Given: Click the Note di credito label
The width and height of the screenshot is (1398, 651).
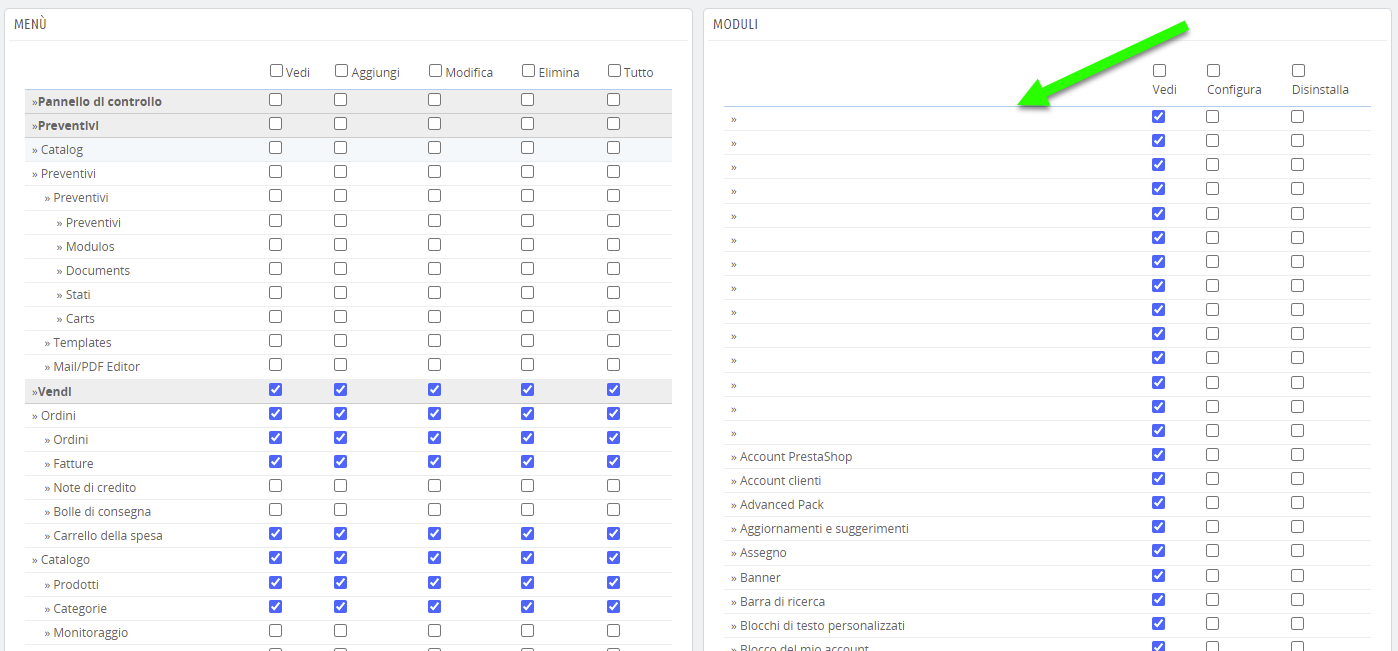Looking at the screenshot, I should pyautogui.click(x=95, y=488).
